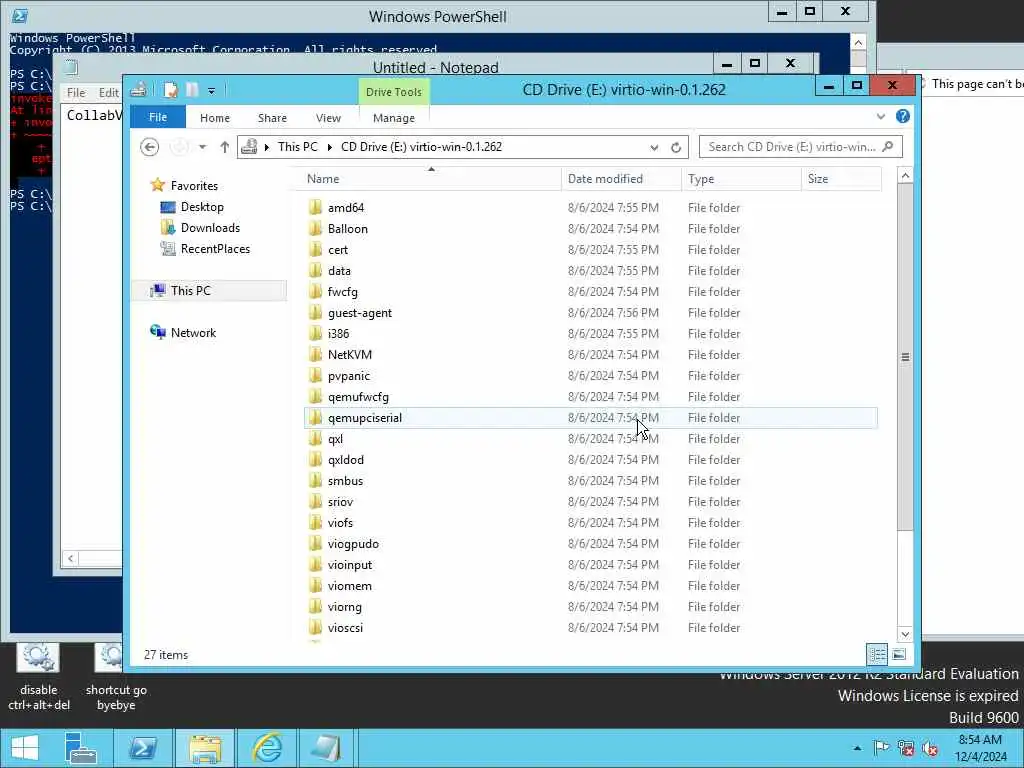This screenshot has height=768, width=1024.
Task: Click the Windows Start button
Action: click(25, 748)
